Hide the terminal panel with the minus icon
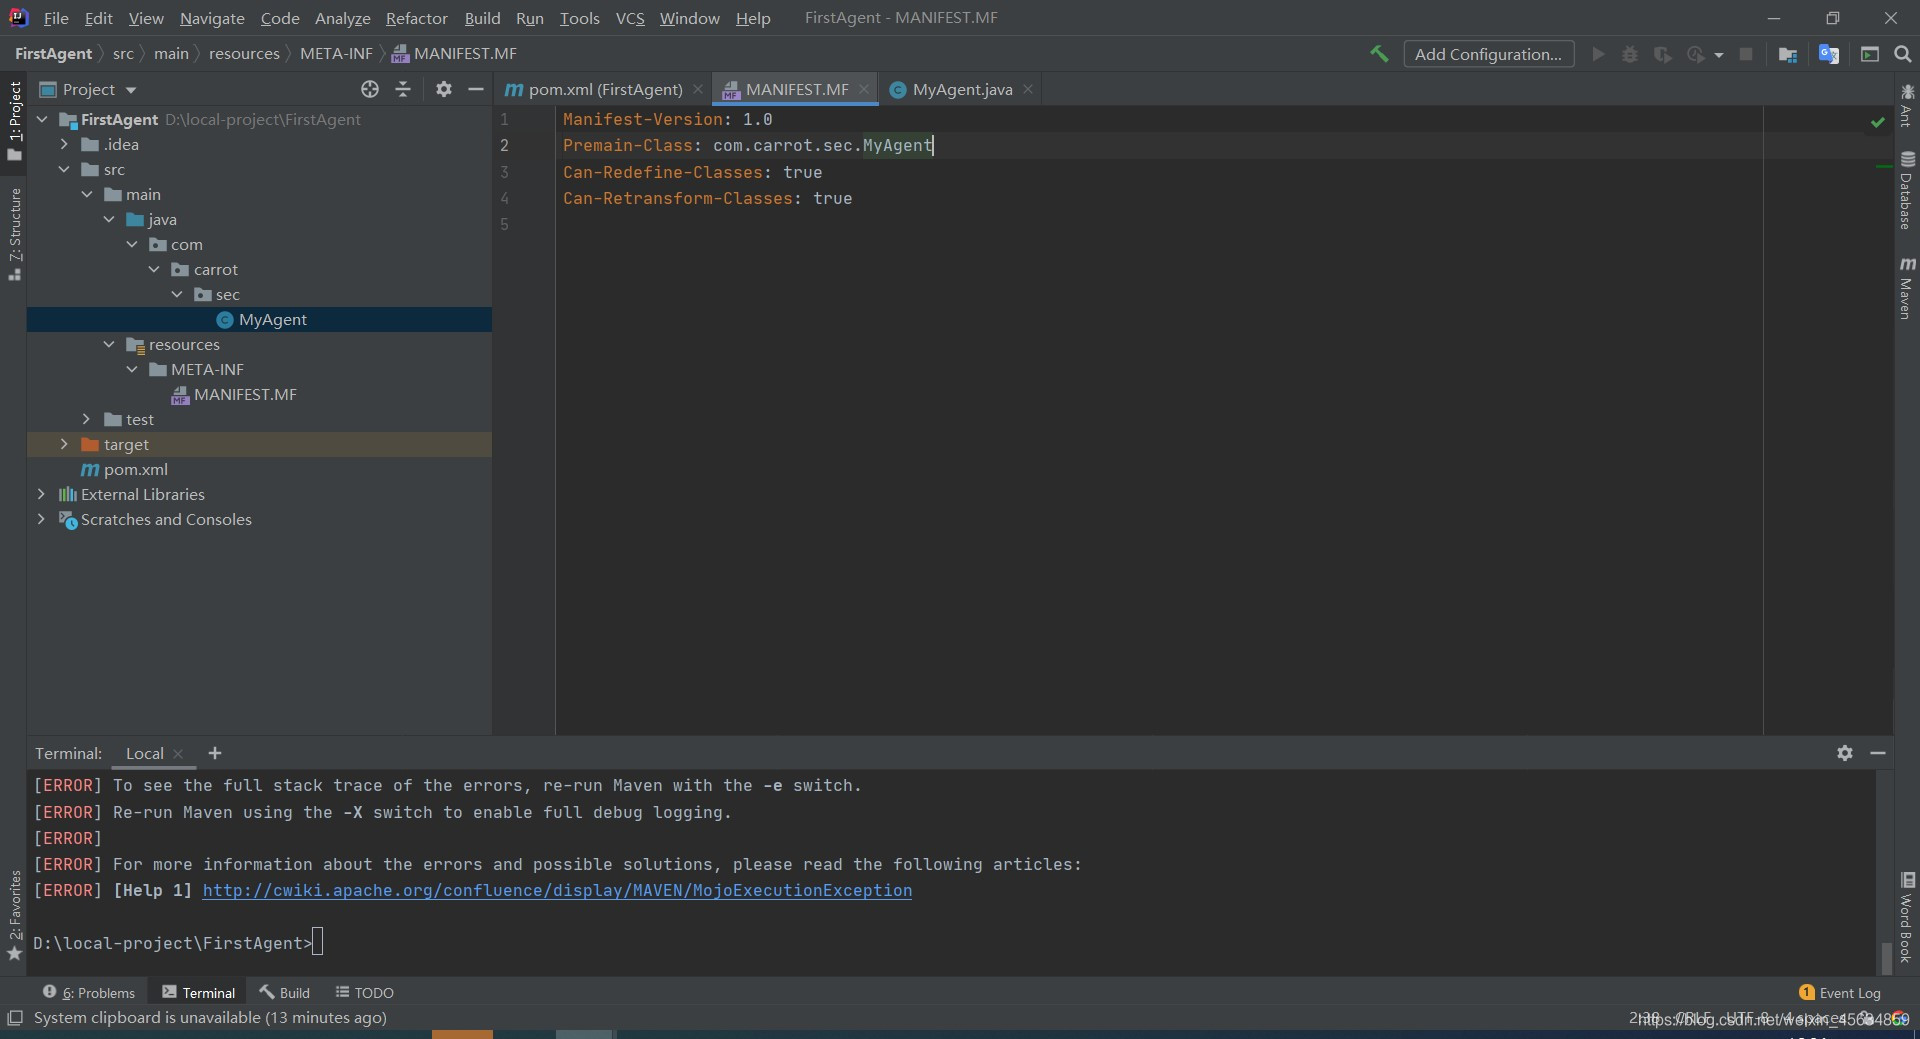This screenshot has height=1039, width=1920. click(x=1878, y=753)
